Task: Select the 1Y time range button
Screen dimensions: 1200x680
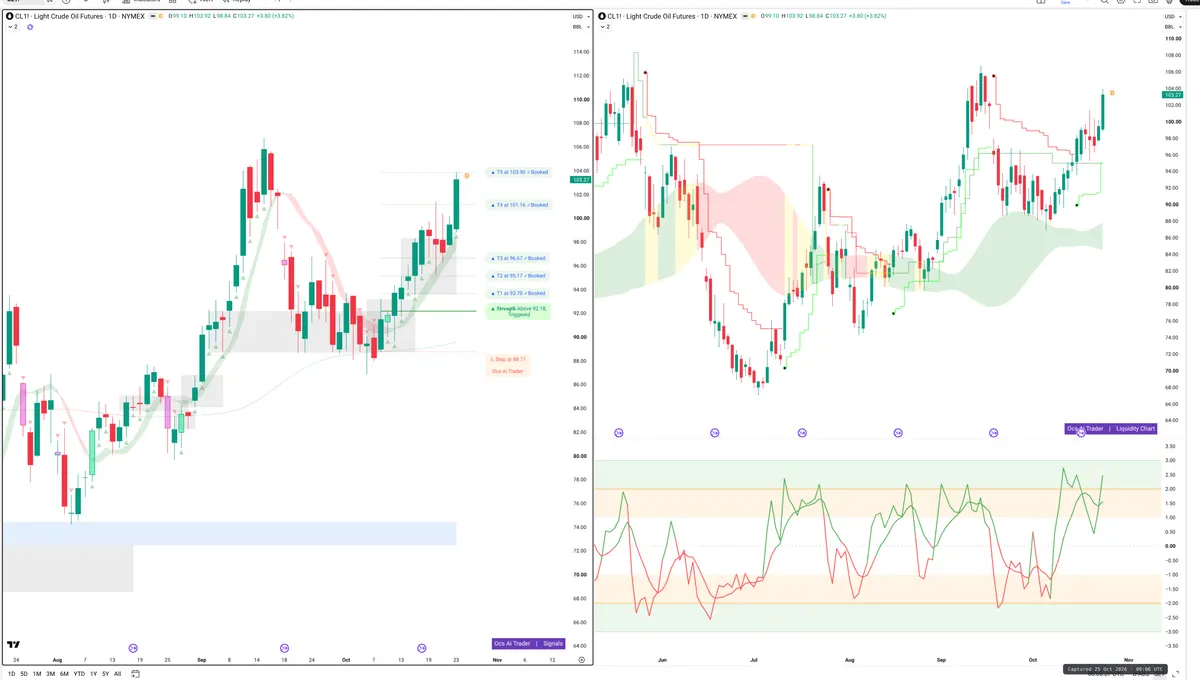Action: [93, 674]
